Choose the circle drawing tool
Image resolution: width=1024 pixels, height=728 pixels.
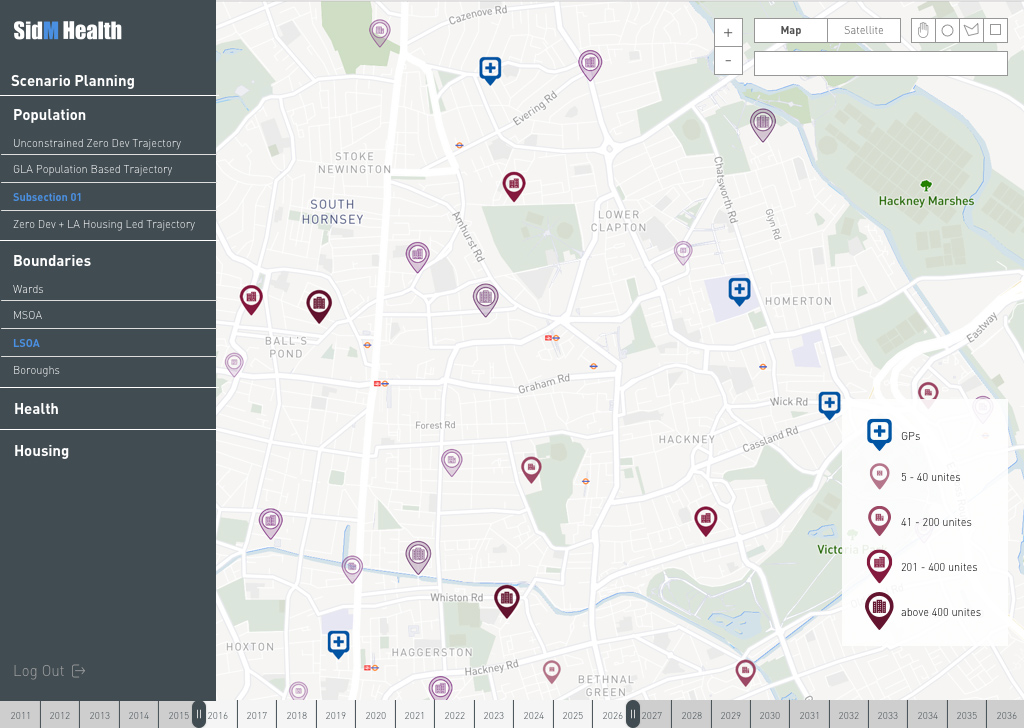(x=947, y=30)
